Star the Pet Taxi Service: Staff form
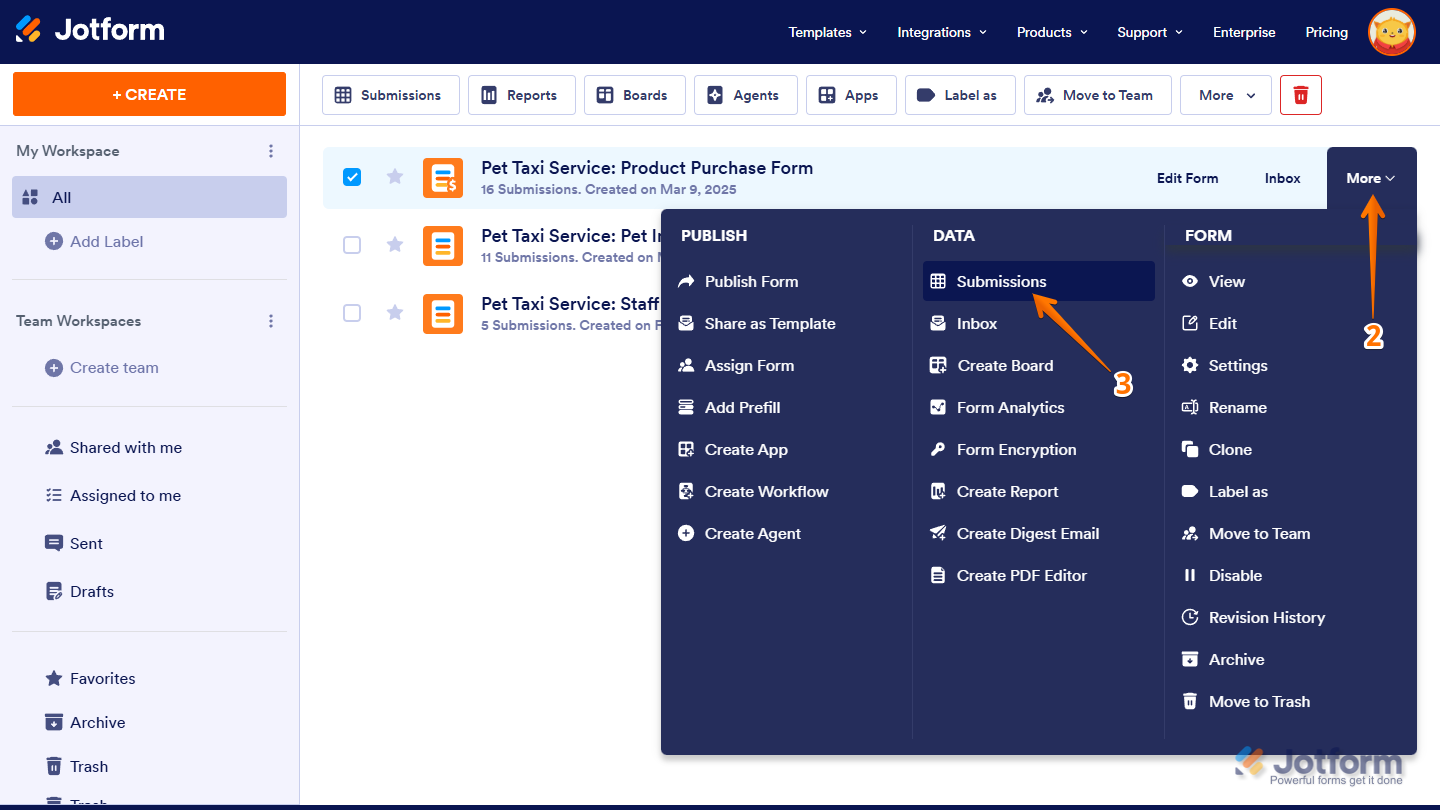This screenshot has width=1440, height=810. click(x=395, y=313)
